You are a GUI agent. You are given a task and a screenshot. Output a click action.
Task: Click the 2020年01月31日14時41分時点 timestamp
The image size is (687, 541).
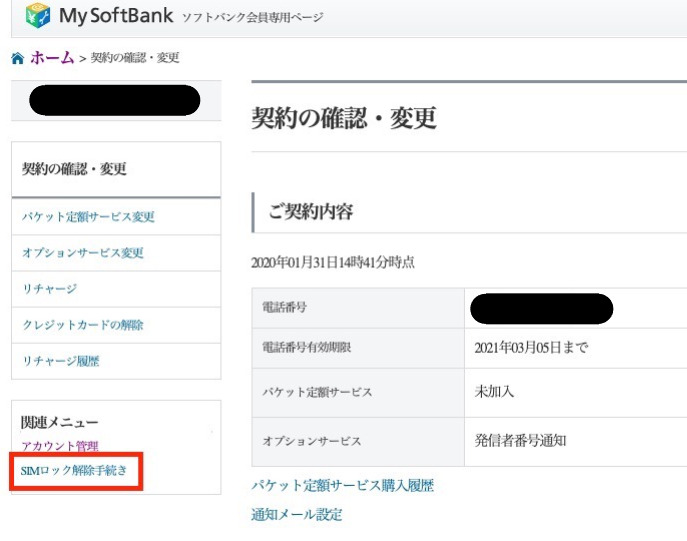(333, 262)
